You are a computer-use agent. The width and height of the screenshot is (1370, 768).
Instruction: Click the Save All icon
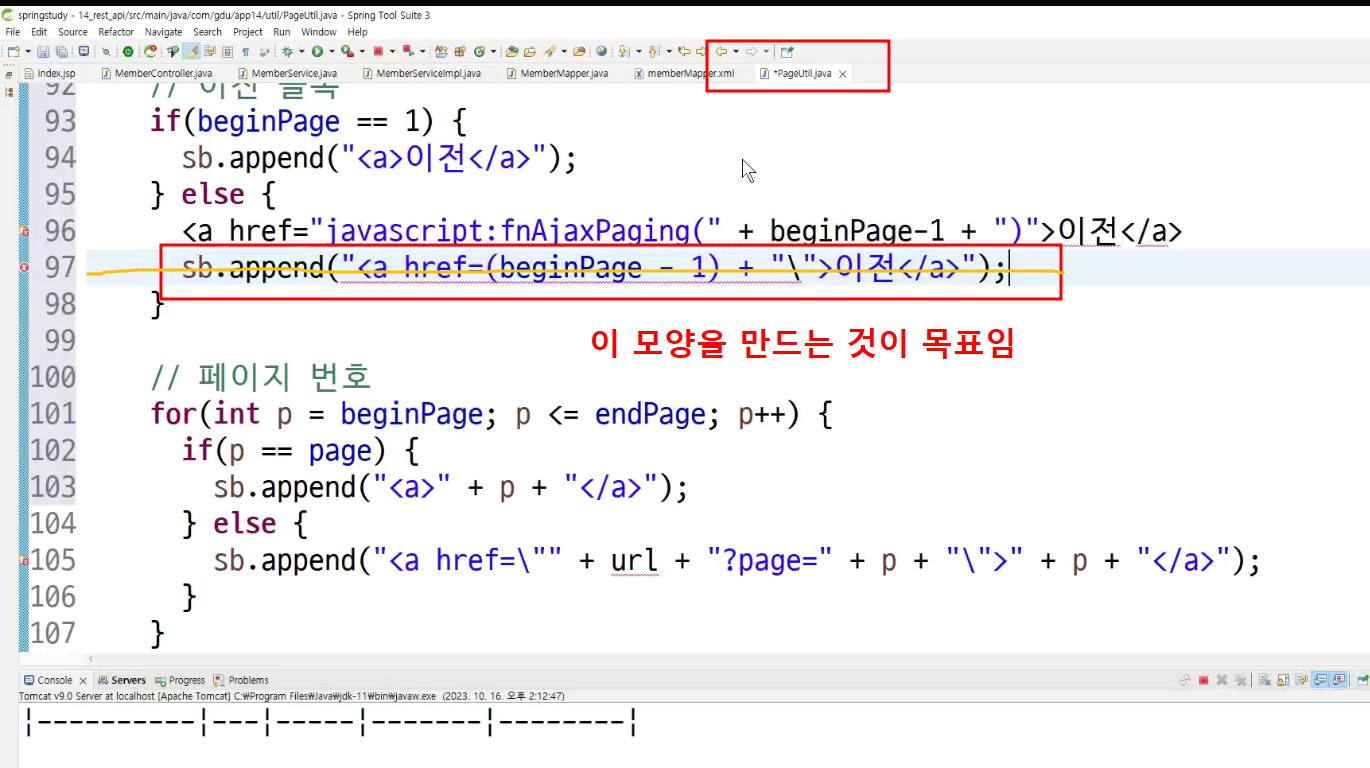pos(61,51)
